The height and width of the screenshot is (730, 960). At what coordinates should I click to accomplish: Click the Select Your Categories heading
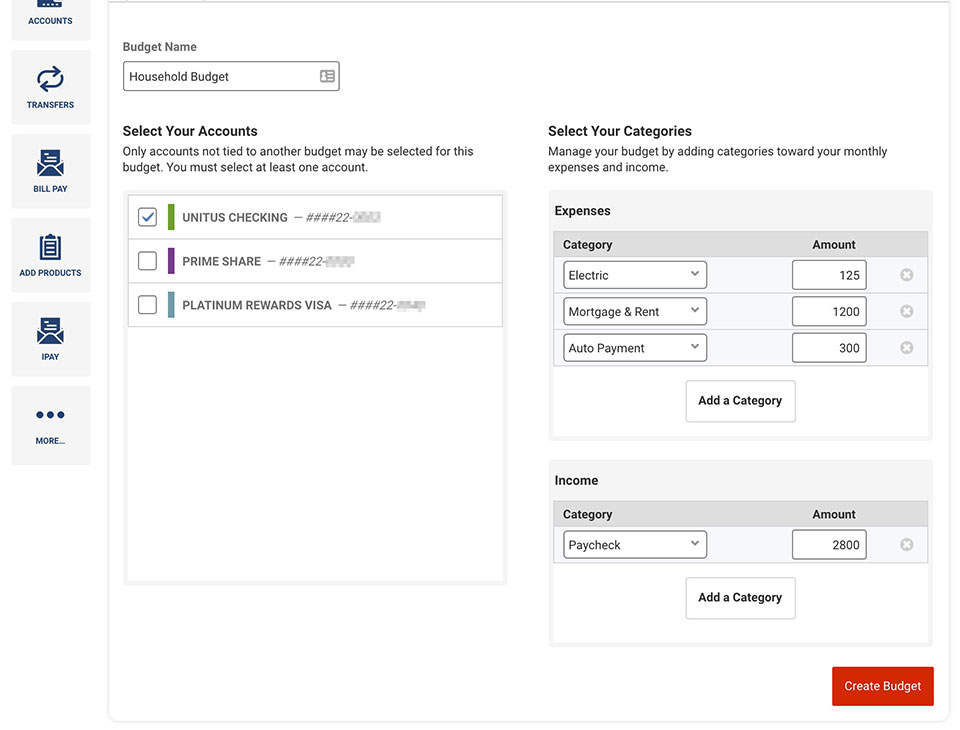[x=620, y=131]
